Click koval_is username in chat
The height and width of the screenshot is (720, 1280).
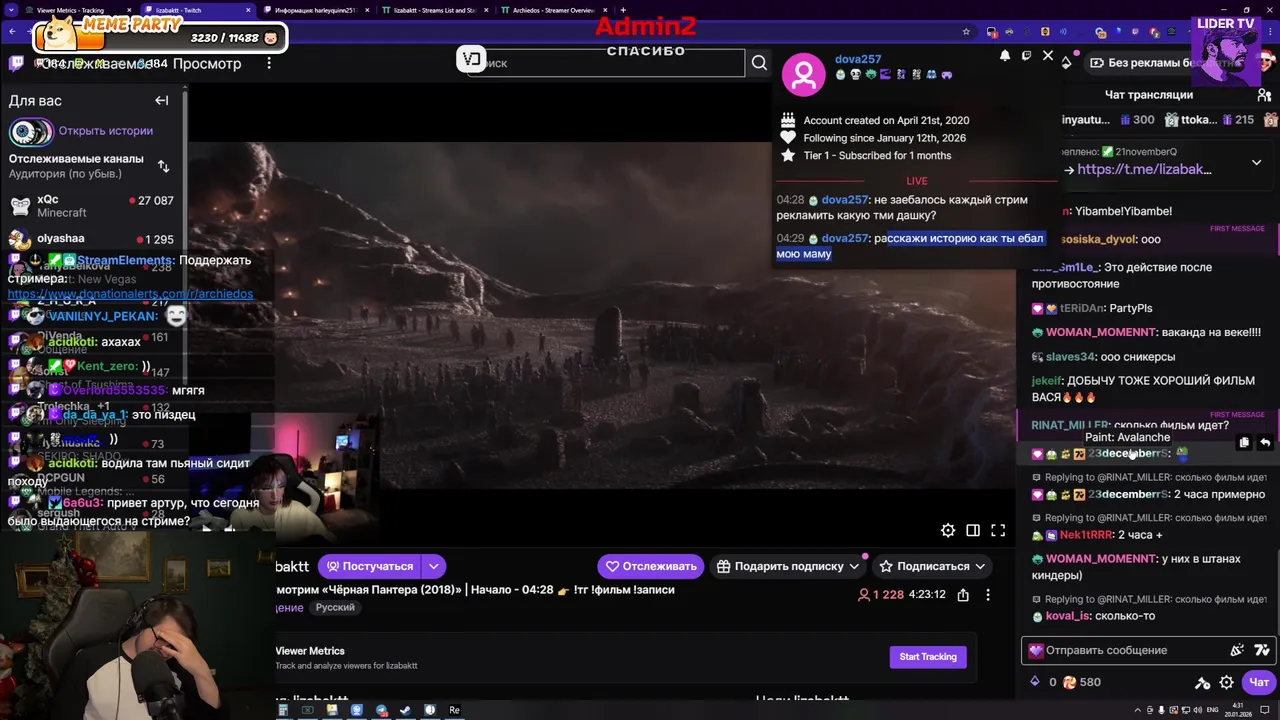click(x=1067, y=616)
